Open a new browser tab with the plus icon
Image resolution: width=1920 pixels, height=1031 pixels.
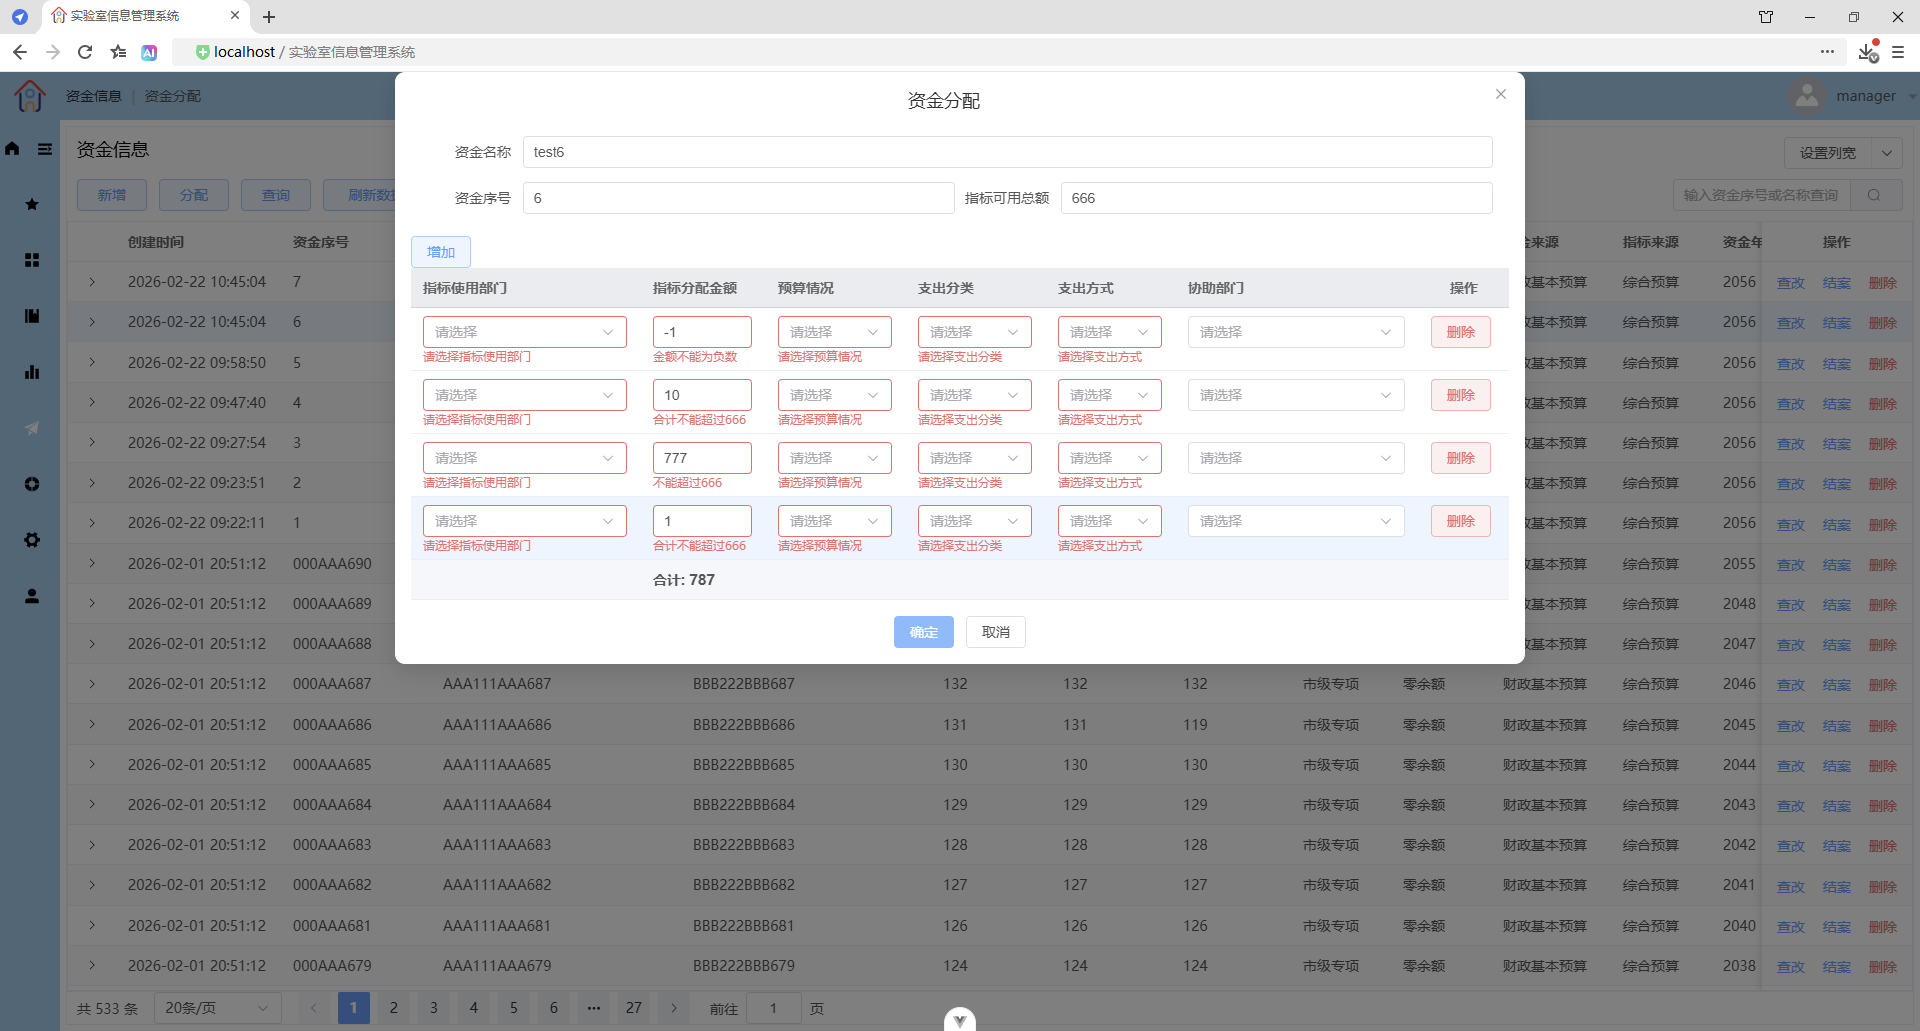269,17
